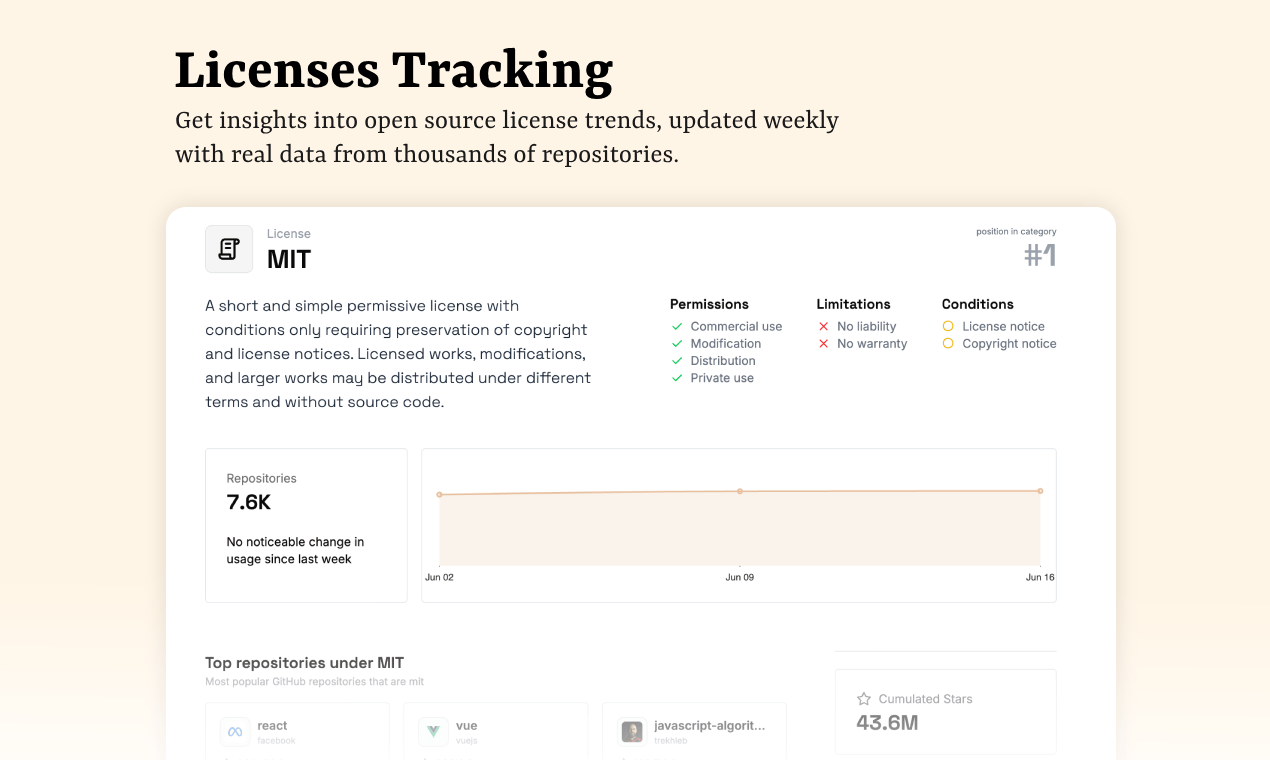Click the 'Distribution' permission text
This screenshot has height=760, width=1270.
point(723,360)
